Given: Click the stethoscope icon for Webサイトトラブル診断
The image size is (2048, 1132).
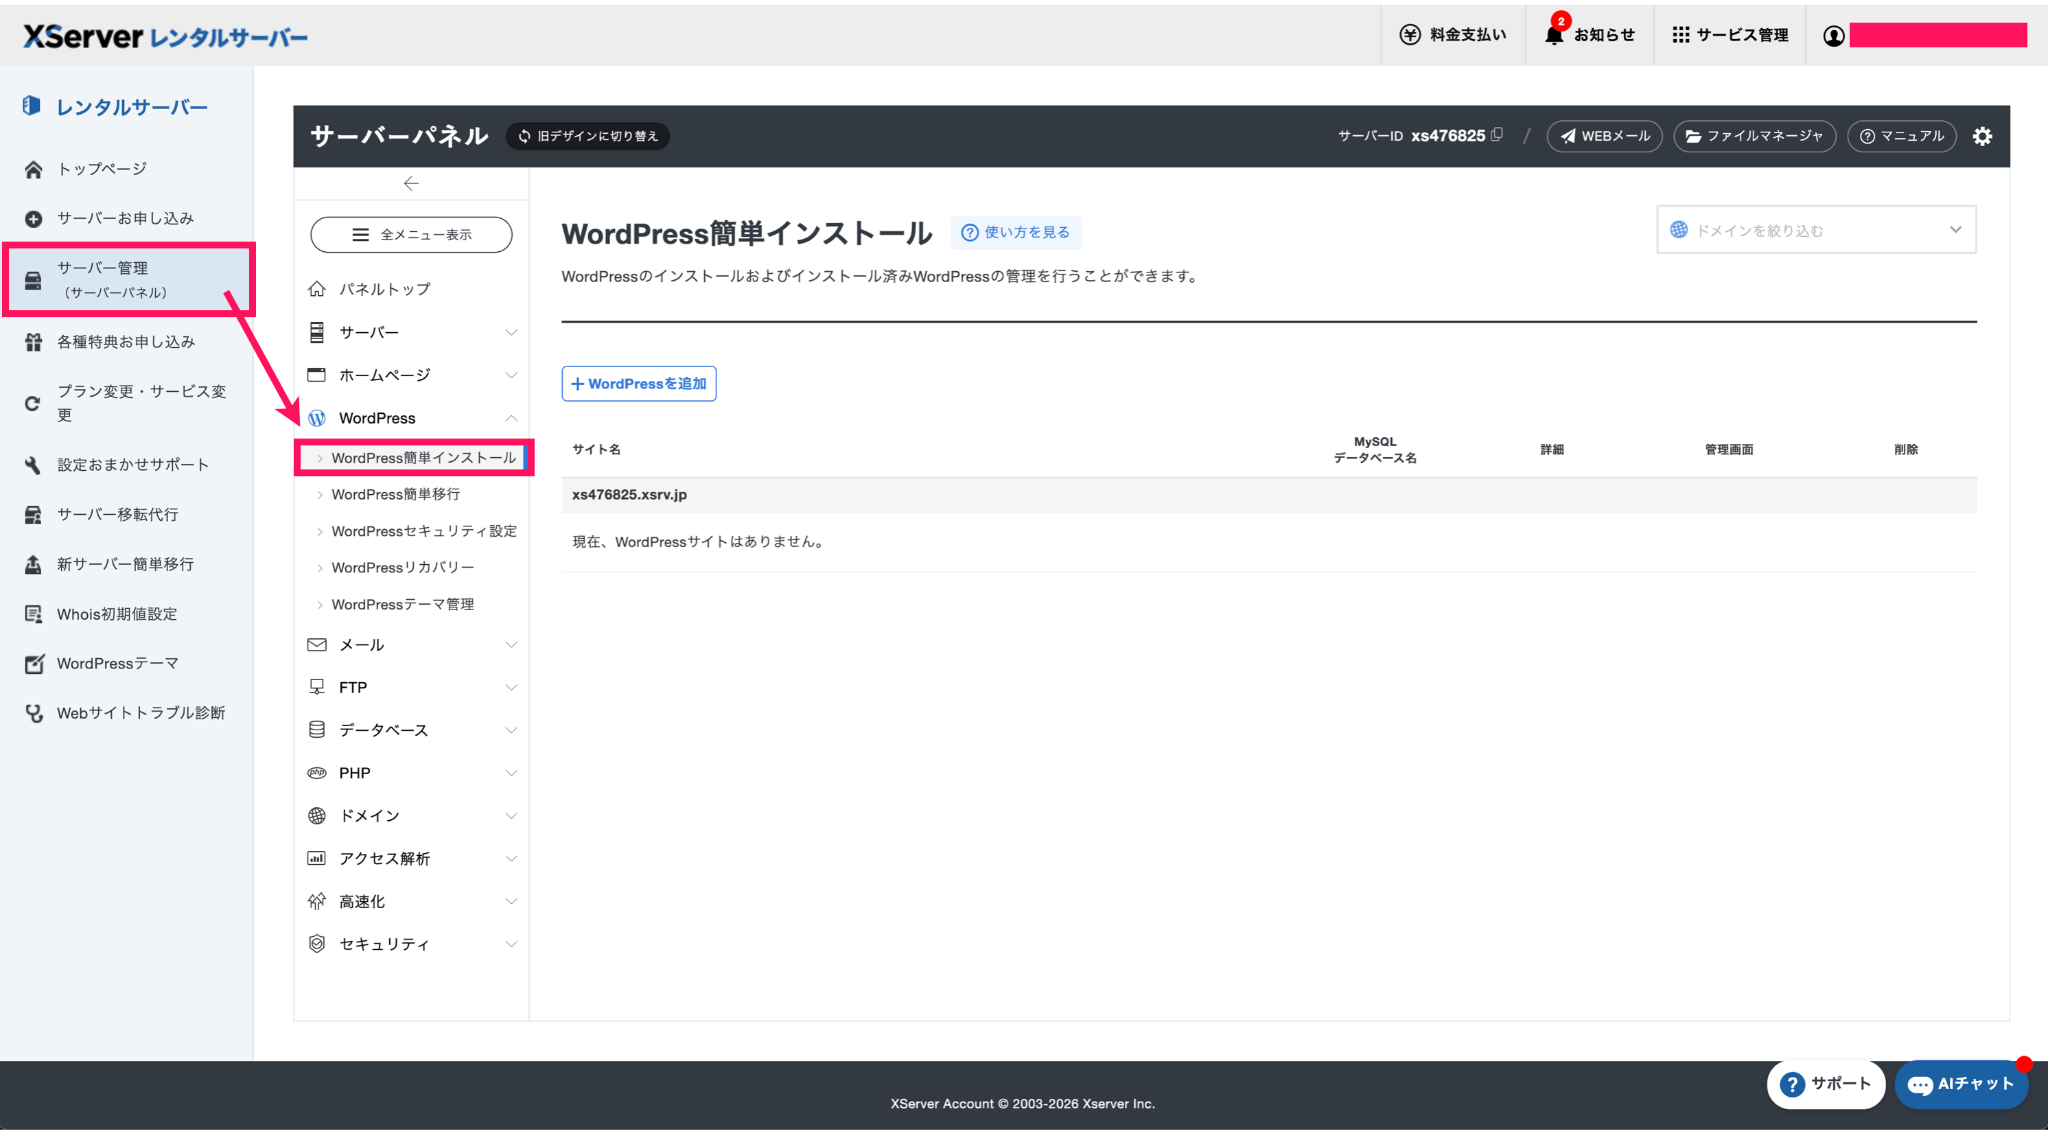Looking at the screenshot, I should [x=34, y=713].
